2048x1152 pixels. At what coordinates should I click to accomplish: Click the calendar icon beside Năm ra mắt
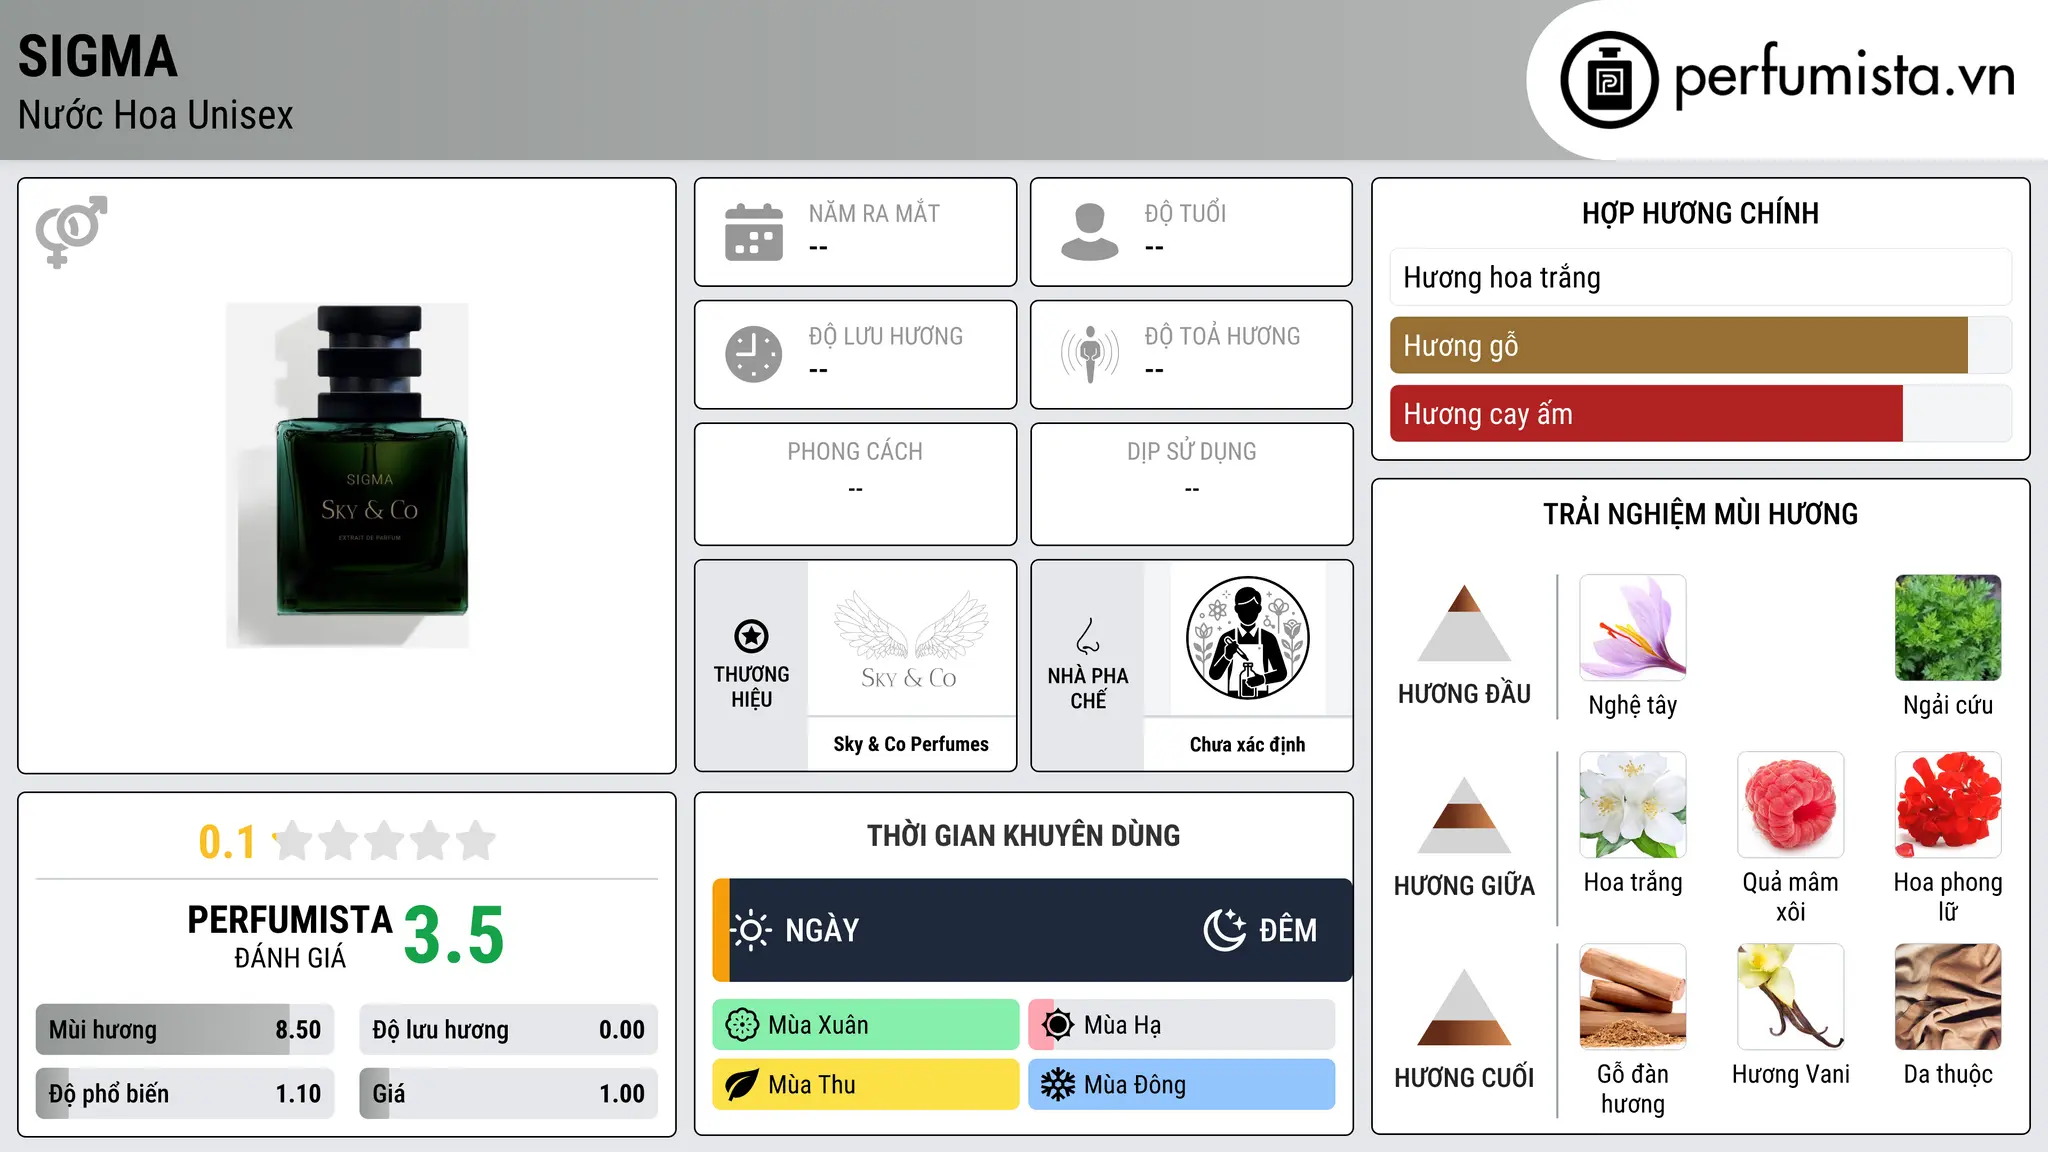tap(754, 232)
